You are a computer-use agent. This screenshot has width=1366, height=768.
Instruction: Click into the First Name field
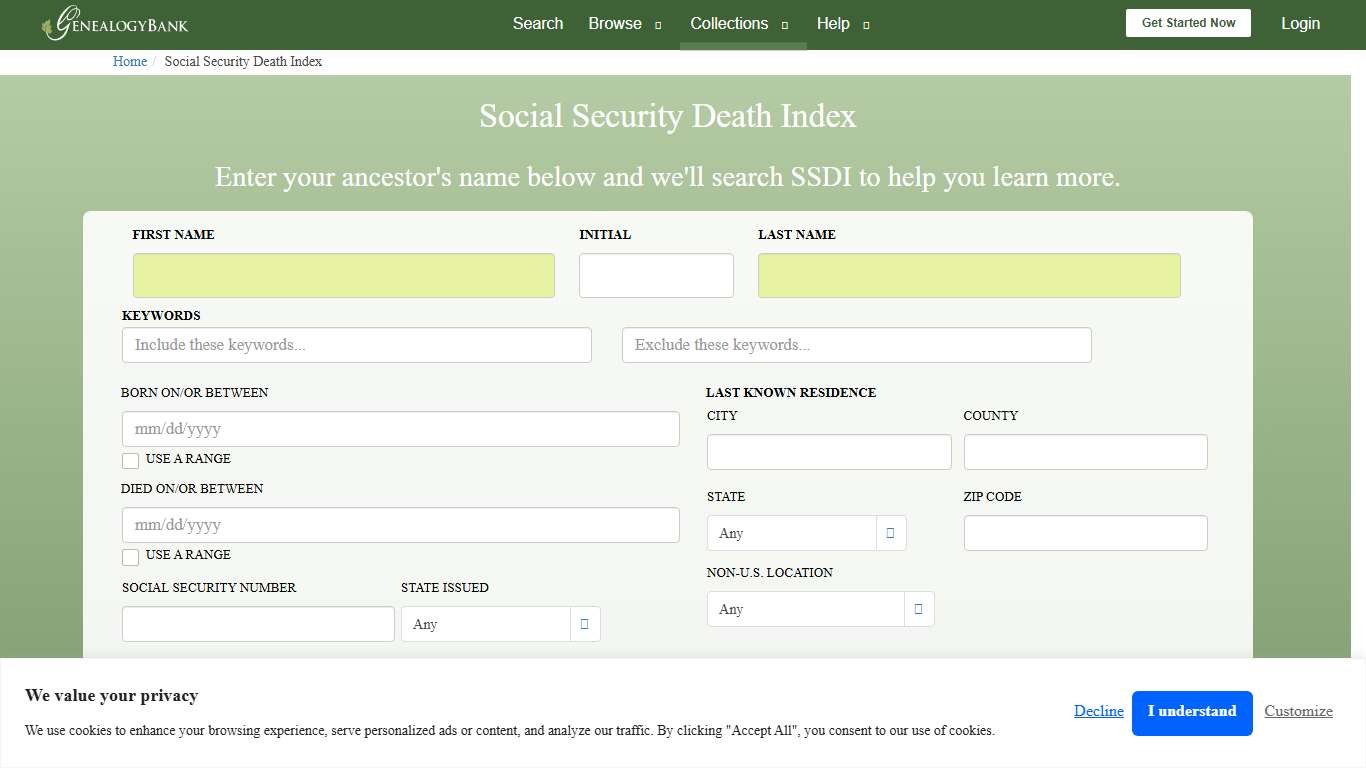(x=343, y=275)
